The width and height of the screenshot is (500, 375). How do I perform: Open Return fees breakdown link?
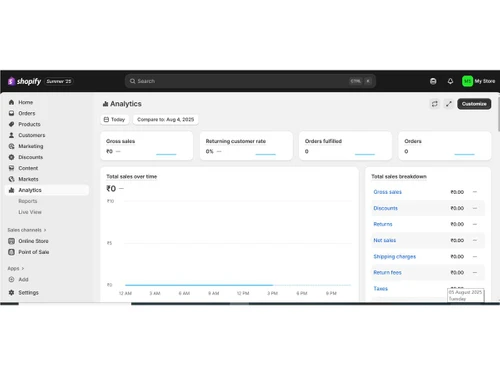tap(387, 272)
